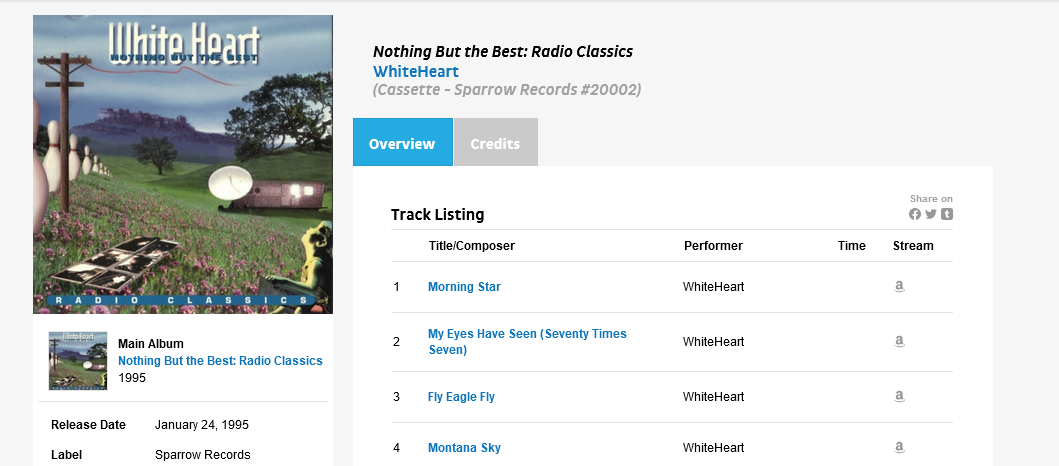Click the Time column header
Screen dimensions: 1059x466
click(x=852, y=246)
